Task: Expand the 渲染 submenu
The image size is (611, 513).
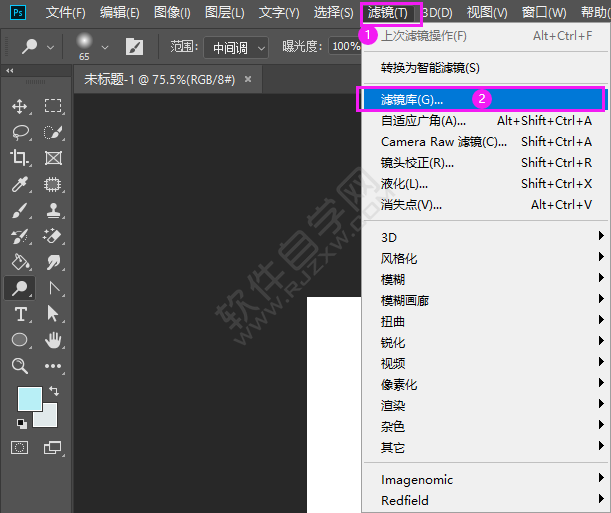Action: (x=486, y=405)
